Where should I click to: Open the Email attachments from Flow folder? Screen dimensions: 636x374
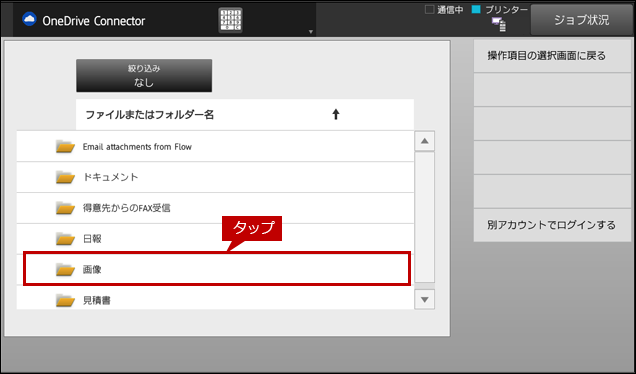[215, 146]
